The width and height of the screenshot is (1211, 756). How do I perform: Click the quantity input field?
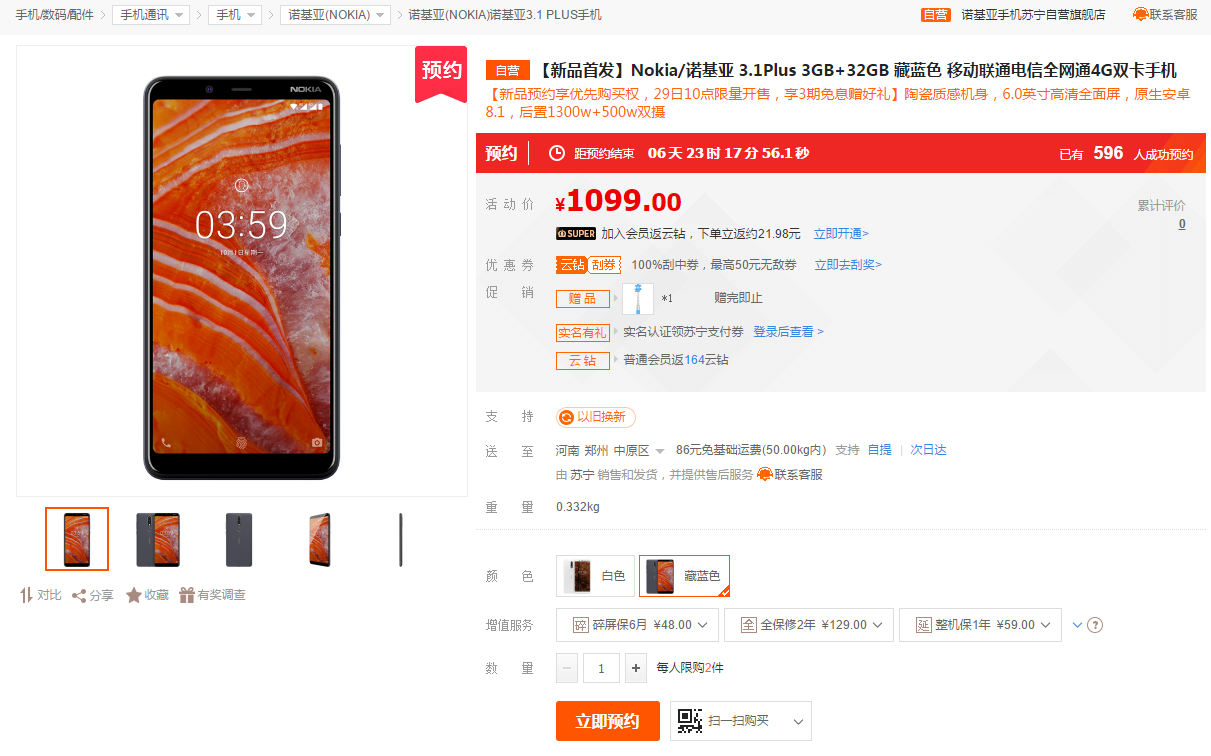[601, 668]
